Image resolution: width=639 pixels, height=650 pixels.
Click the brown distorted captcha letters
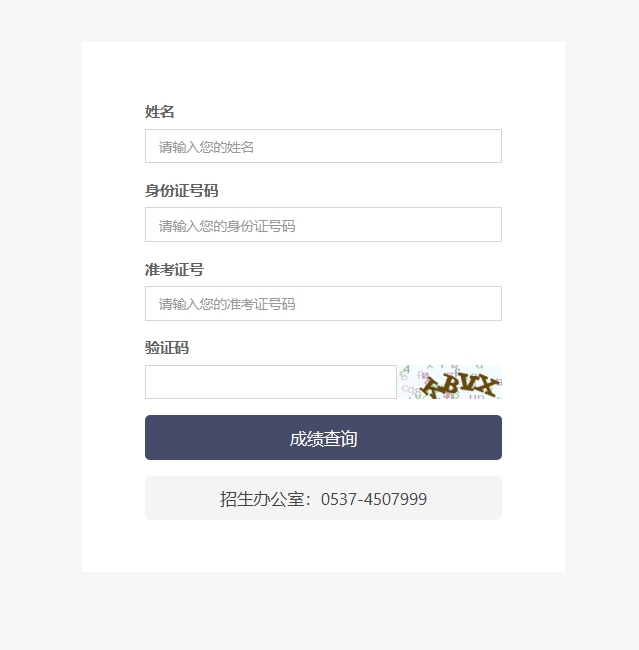pos(459,386)
